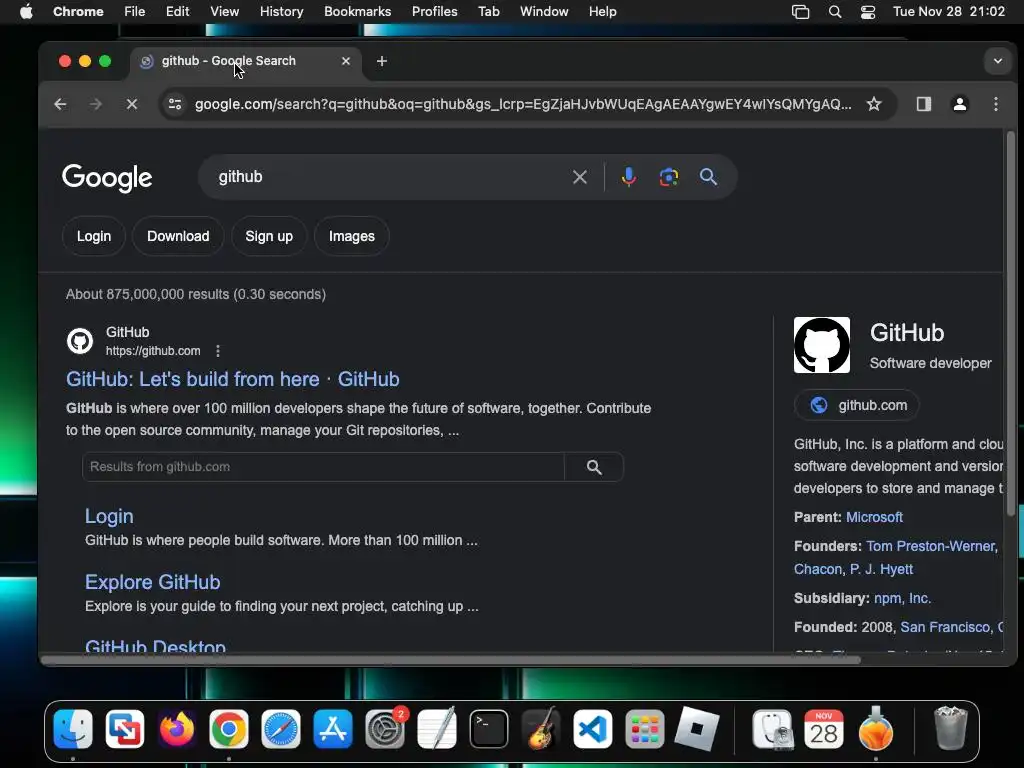Viewport: 1024px width, 768px height.
Task: Click the Google logo
Action: [107, 178]
